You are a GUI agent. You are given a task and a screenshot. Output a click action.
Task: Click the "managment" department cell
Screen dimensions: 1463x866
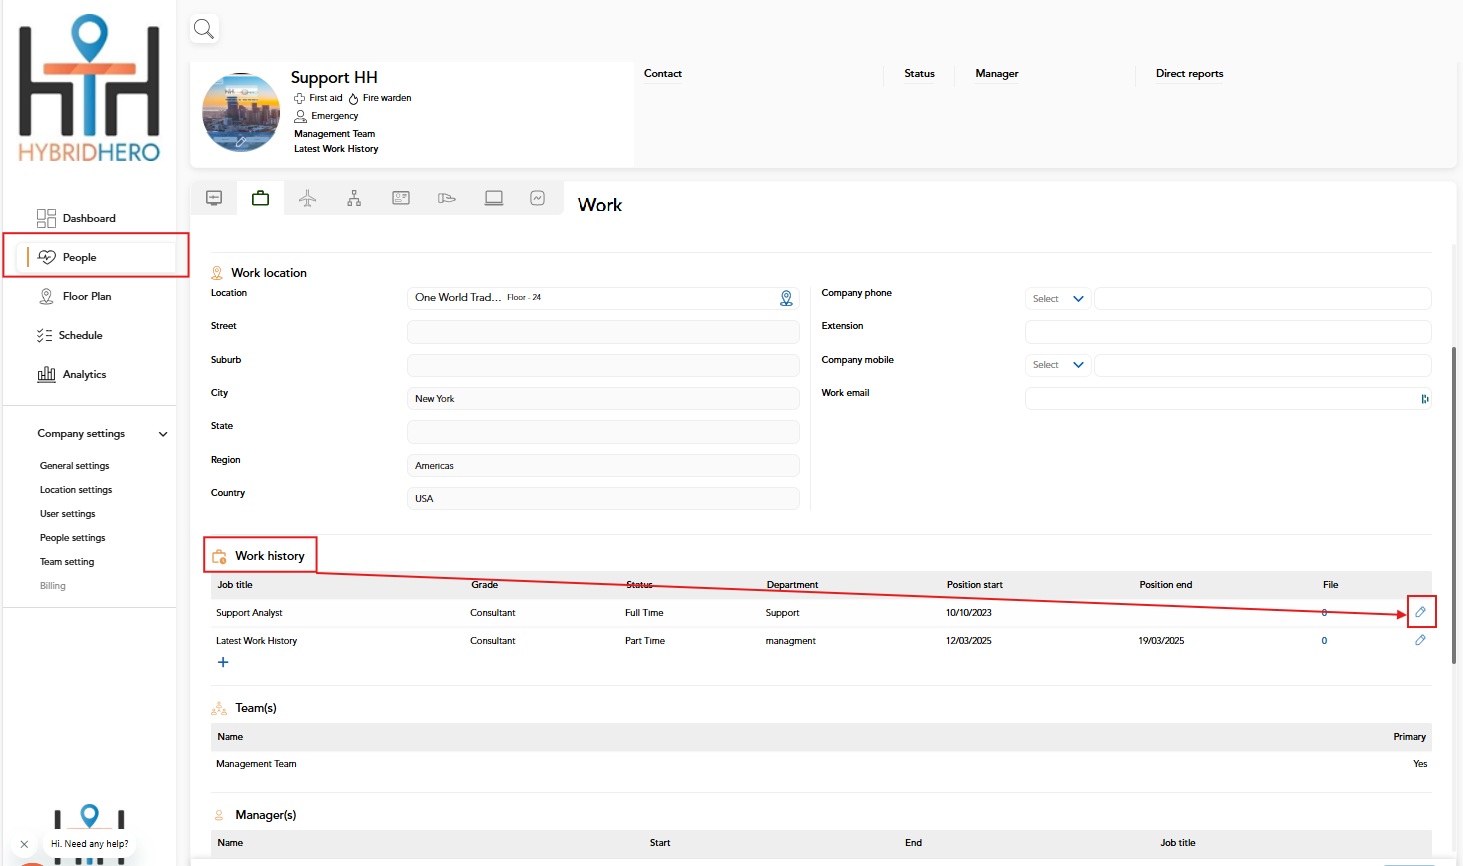790,641
